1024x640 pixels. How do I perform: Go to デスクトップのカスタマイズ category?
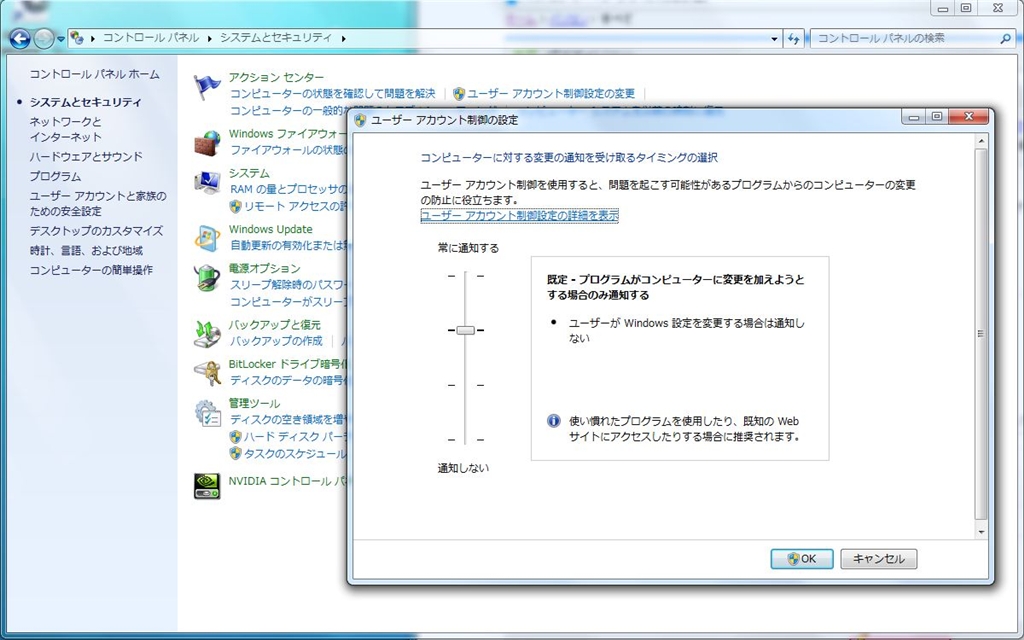pyautogui.click(x=96, y=231)
